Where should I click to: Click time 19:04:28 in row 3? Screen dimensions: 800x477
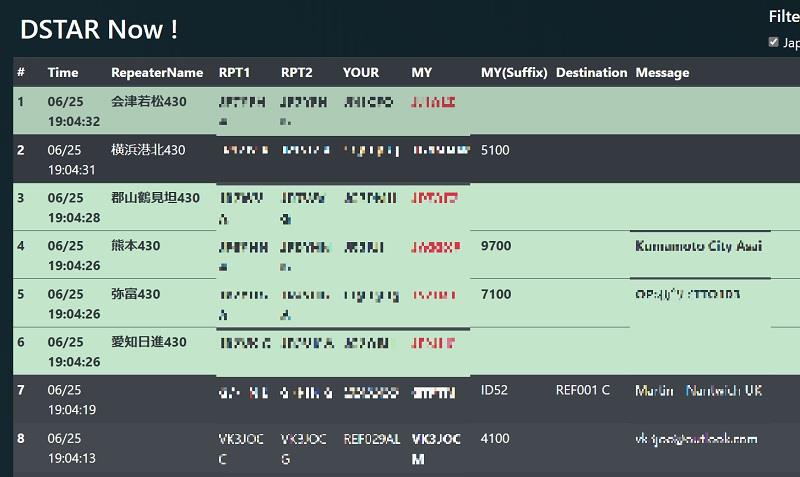[x=74, y=218]
